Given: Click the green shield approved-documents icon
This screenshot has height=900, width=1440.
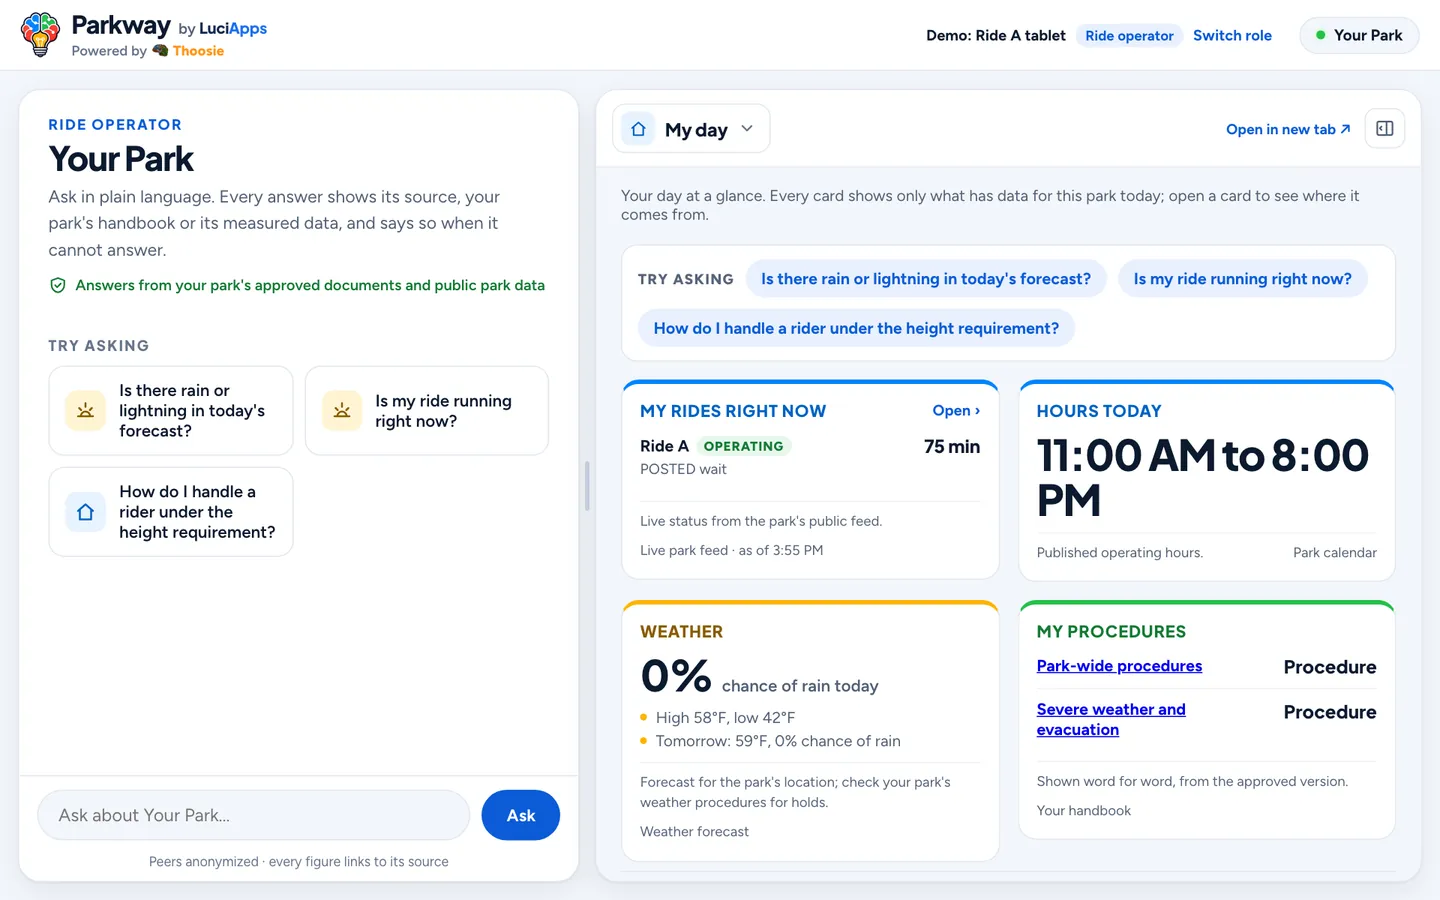Looking at the screenshot, I should [58, 286].
